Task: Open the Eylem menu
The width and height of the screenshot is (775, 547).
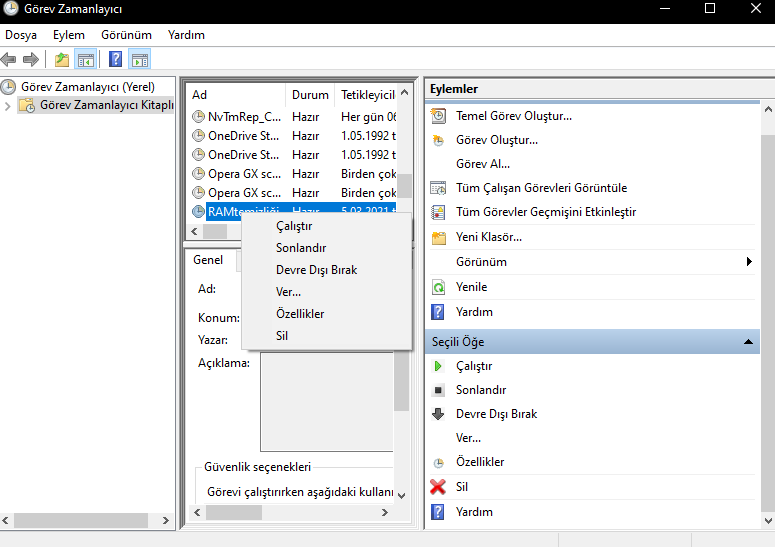Action: (69, 35)
